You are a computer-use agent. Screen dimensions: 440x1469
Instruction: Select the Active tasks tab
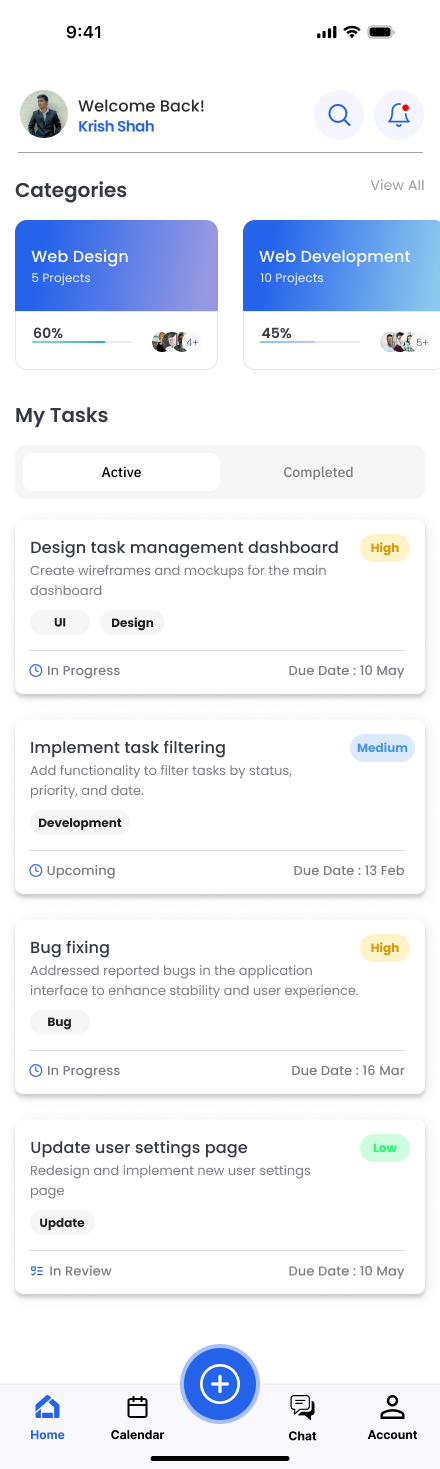[121, 472]
